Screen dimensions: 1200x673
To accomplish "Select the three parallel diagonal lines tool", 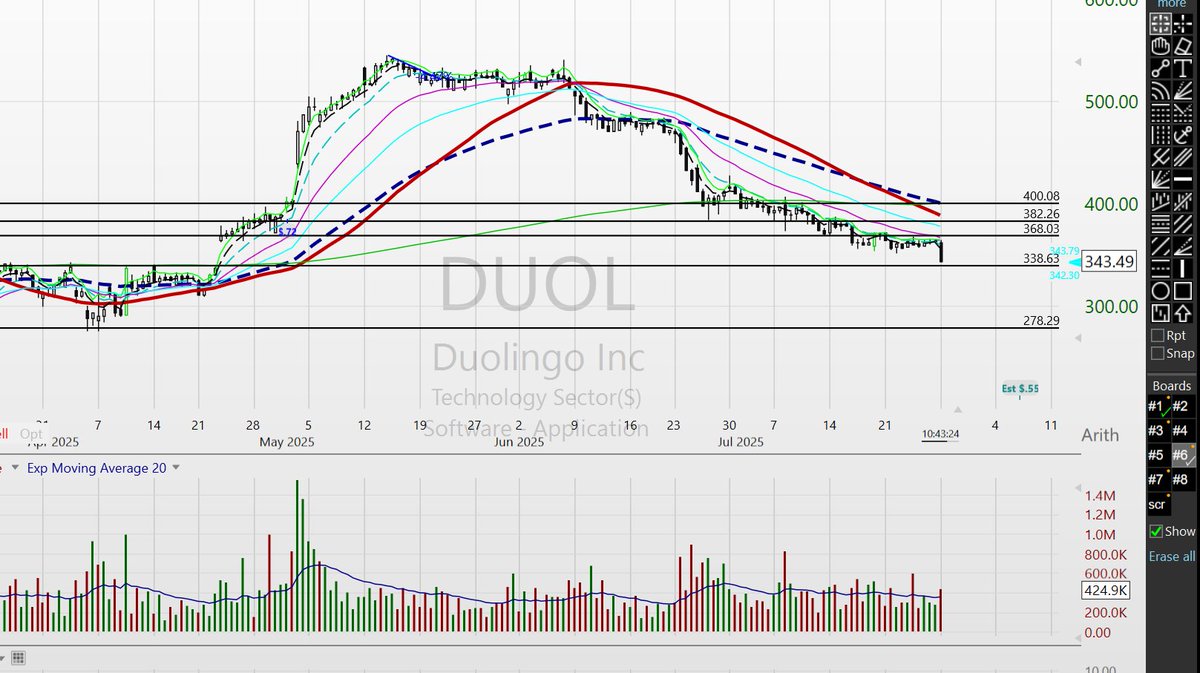I will coord(1183,157).
